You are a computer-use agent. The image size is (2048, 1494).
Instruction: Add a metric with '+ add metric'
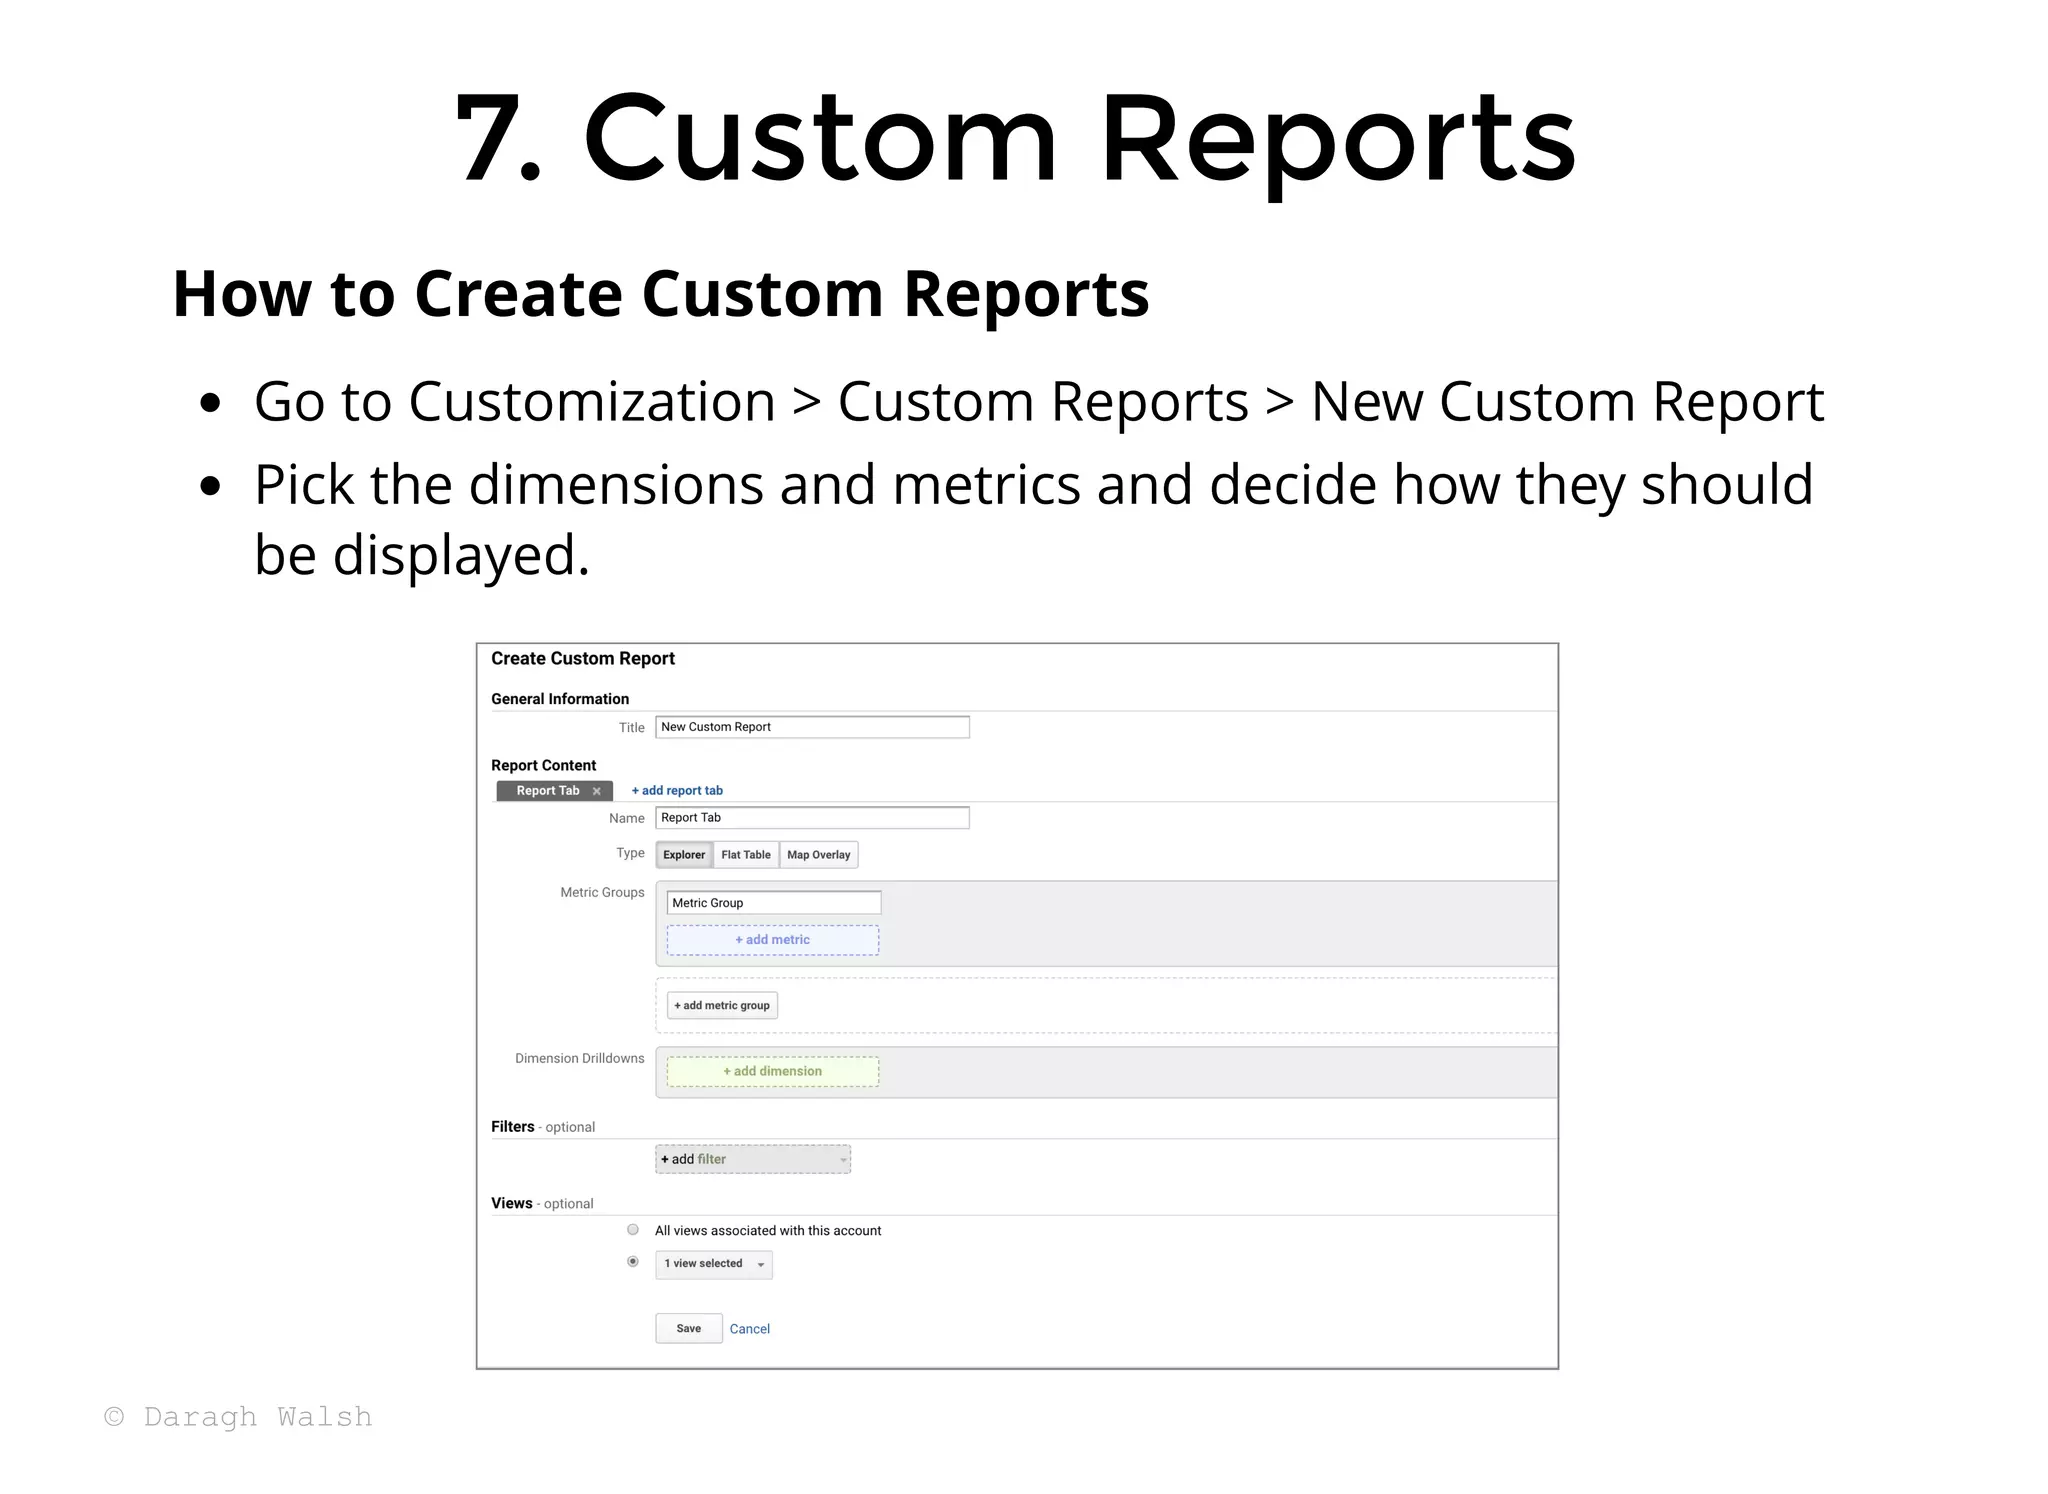coord(773,940)
